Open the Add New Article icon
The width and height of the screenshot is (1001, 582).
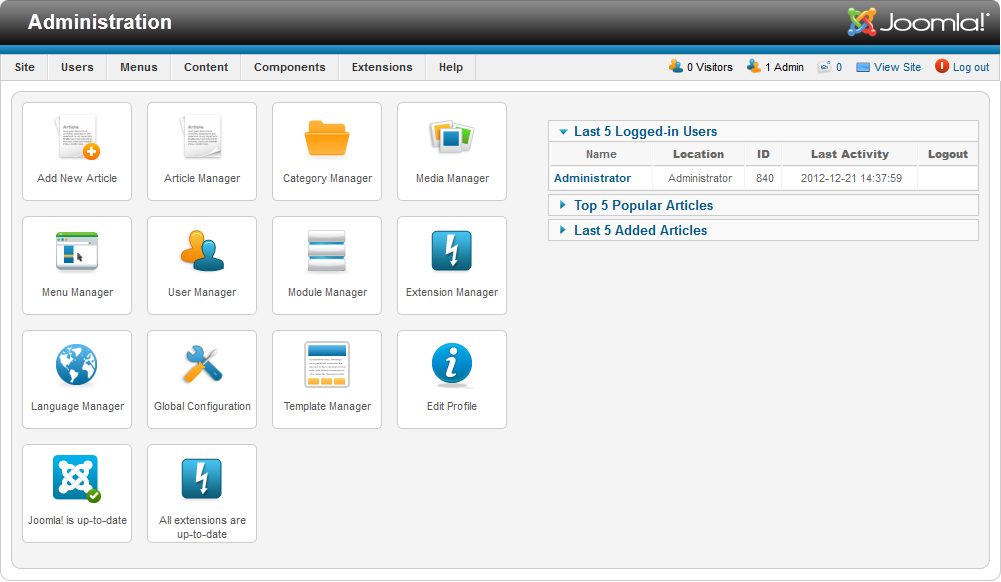[77, 137]
